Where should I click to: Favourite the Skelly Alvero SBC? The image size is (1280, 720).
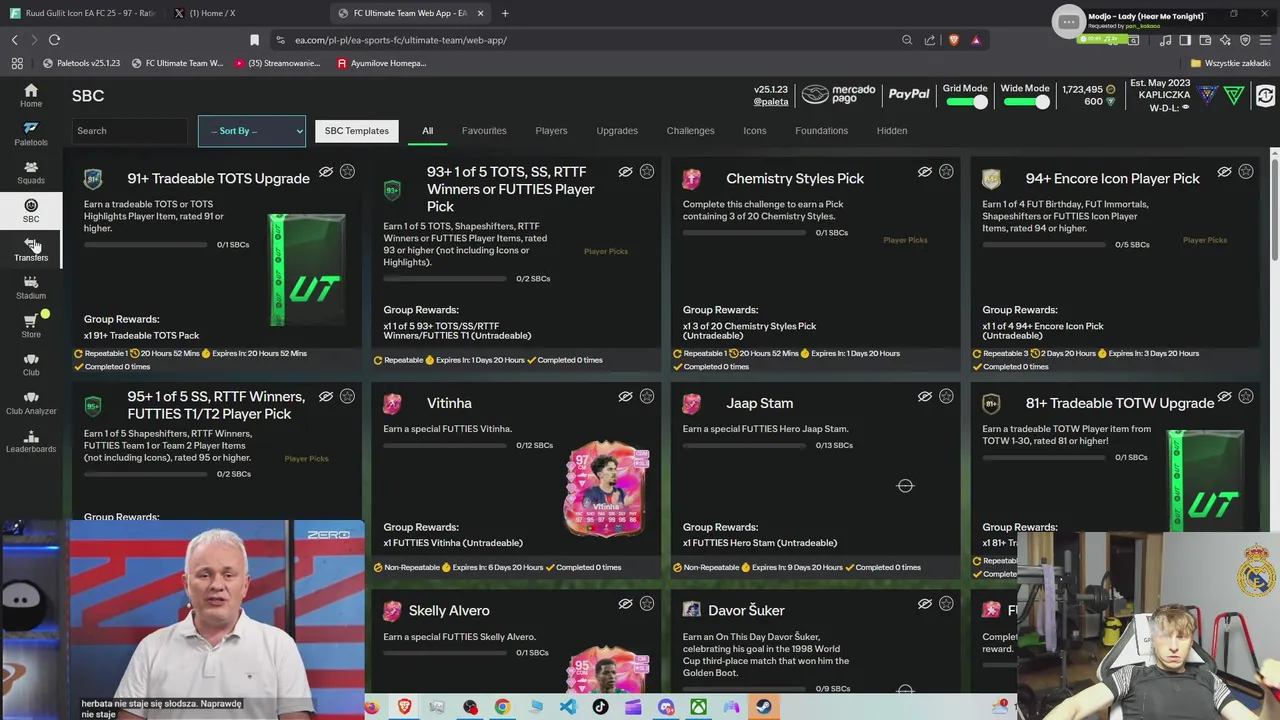pos(647,604)
